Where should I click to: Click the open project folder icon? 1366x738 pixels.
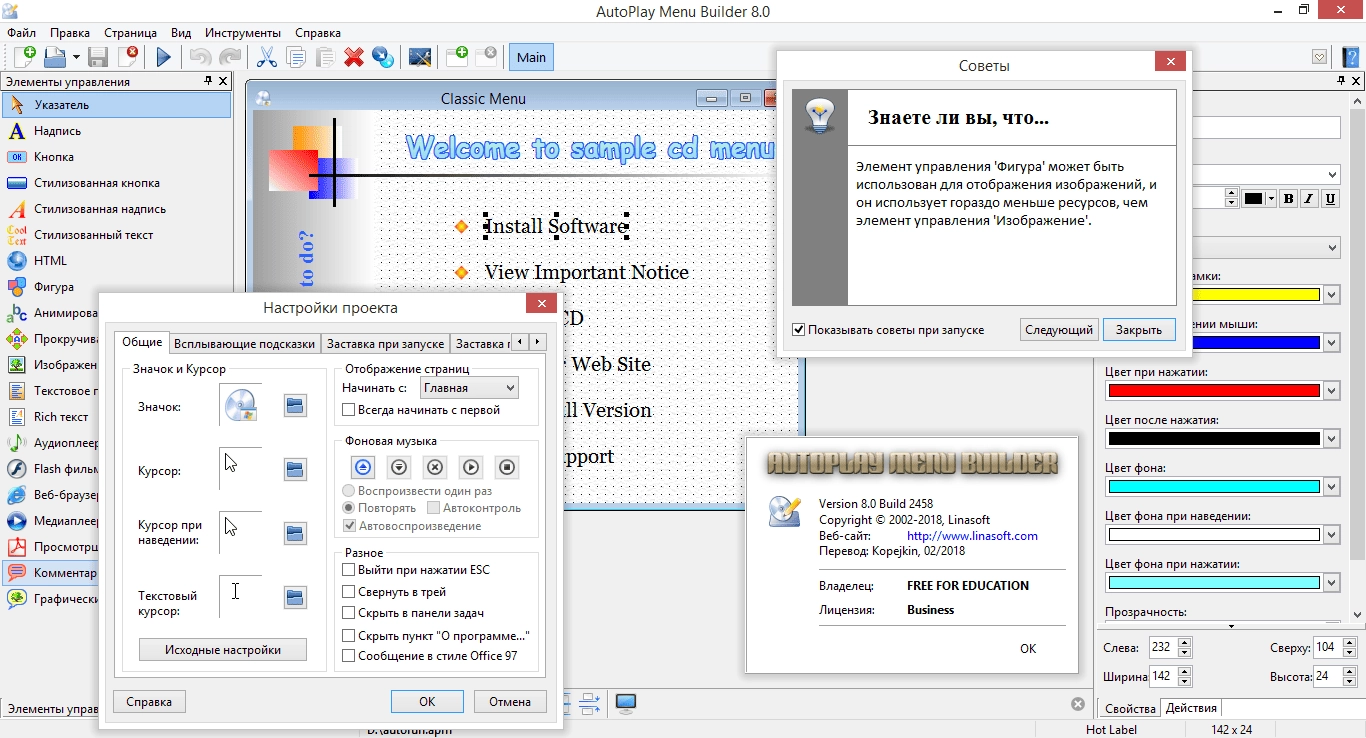[x=53, y=57]
